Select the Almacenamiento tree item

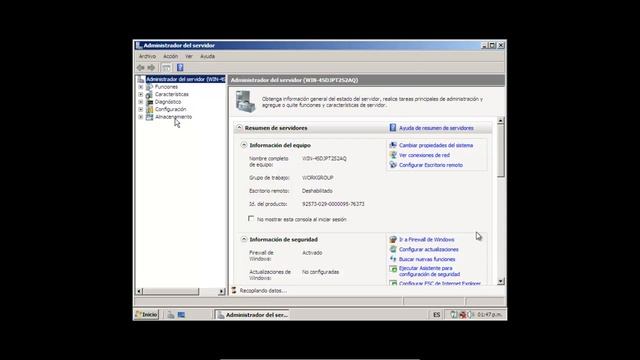pyautogui.click(x=173, y=117)
